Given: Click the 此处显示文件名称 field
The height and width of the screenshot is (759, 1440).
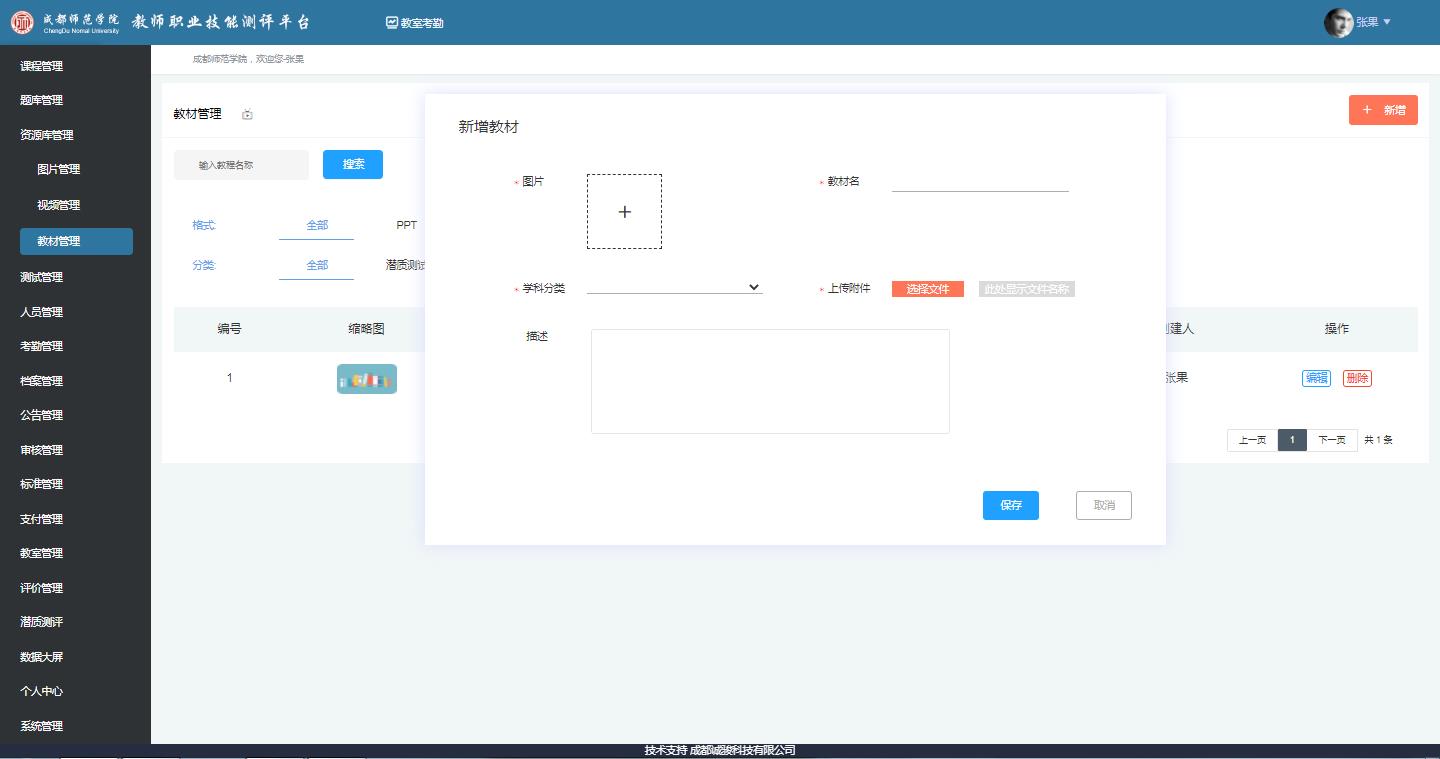Looking at the screenshot, I should [x=1027, y=289].
